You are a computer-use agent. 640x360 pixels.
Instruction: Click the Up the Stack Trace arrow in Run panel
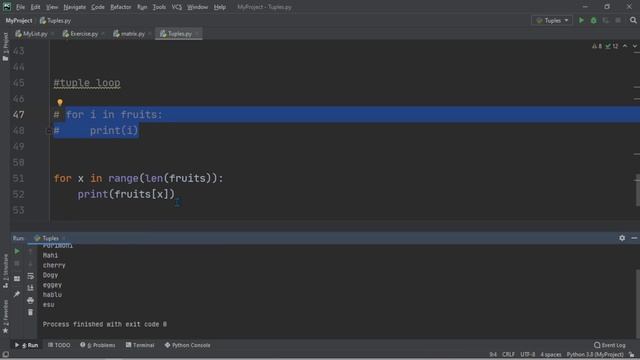click(x=30, y=252)
